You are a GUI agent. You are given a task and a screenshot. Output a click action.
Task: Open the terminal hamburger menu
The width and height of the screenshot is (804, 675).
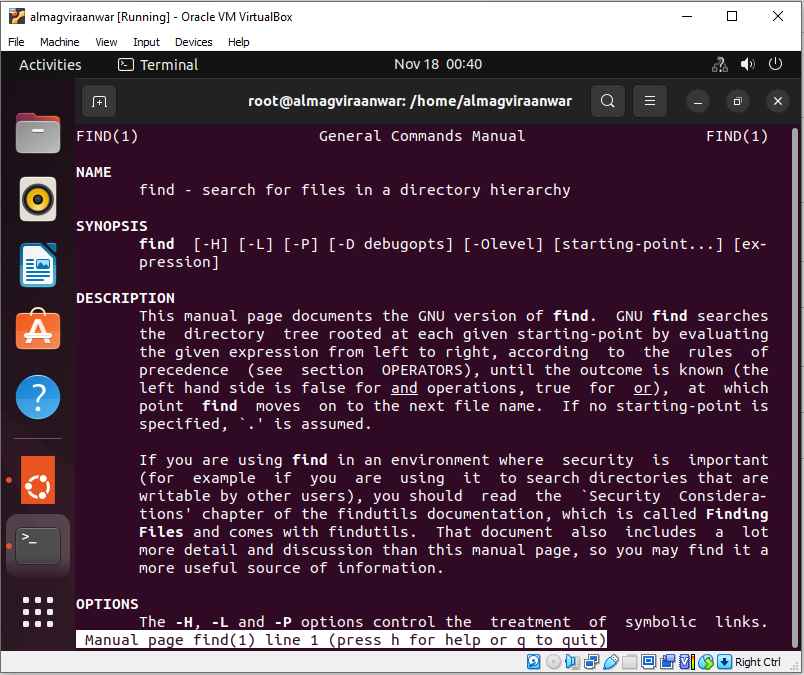[650, 101]
